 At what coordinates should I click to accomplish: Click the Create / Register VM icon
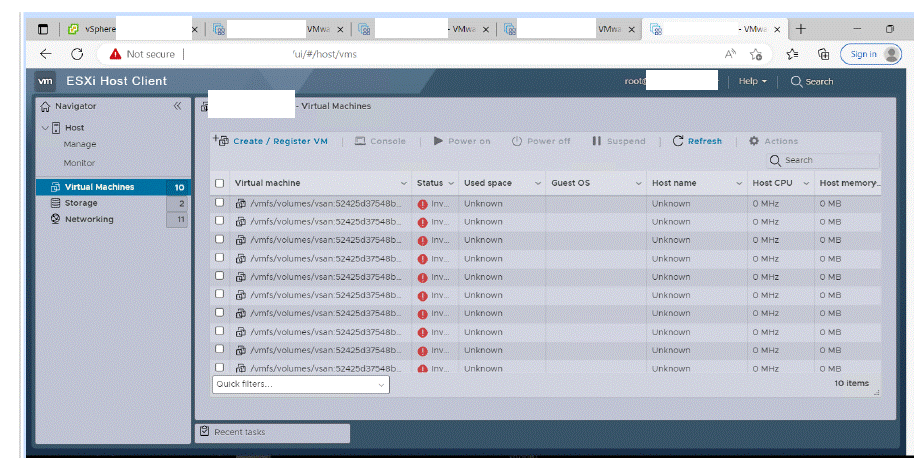pos(221,141)
